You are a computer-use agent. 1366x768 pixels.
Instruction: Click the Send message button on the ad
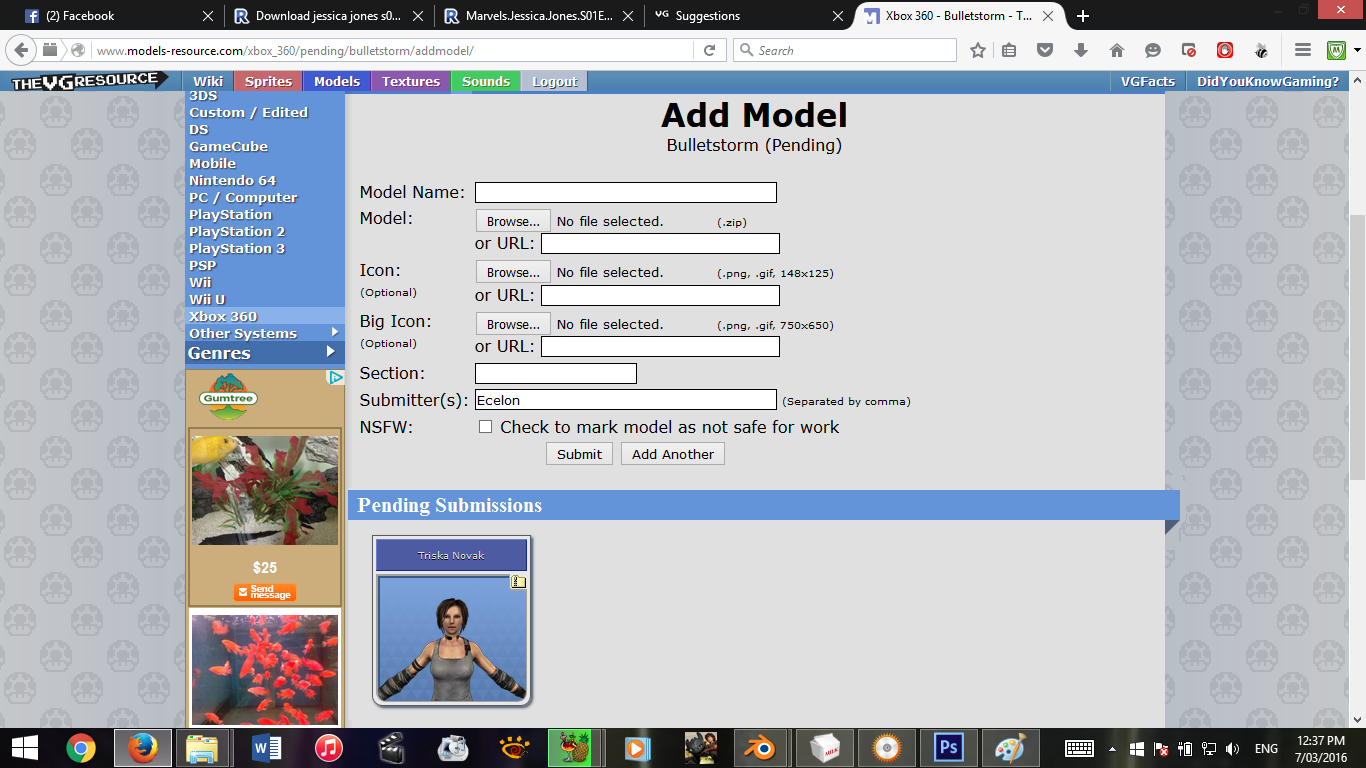(265, 593)
